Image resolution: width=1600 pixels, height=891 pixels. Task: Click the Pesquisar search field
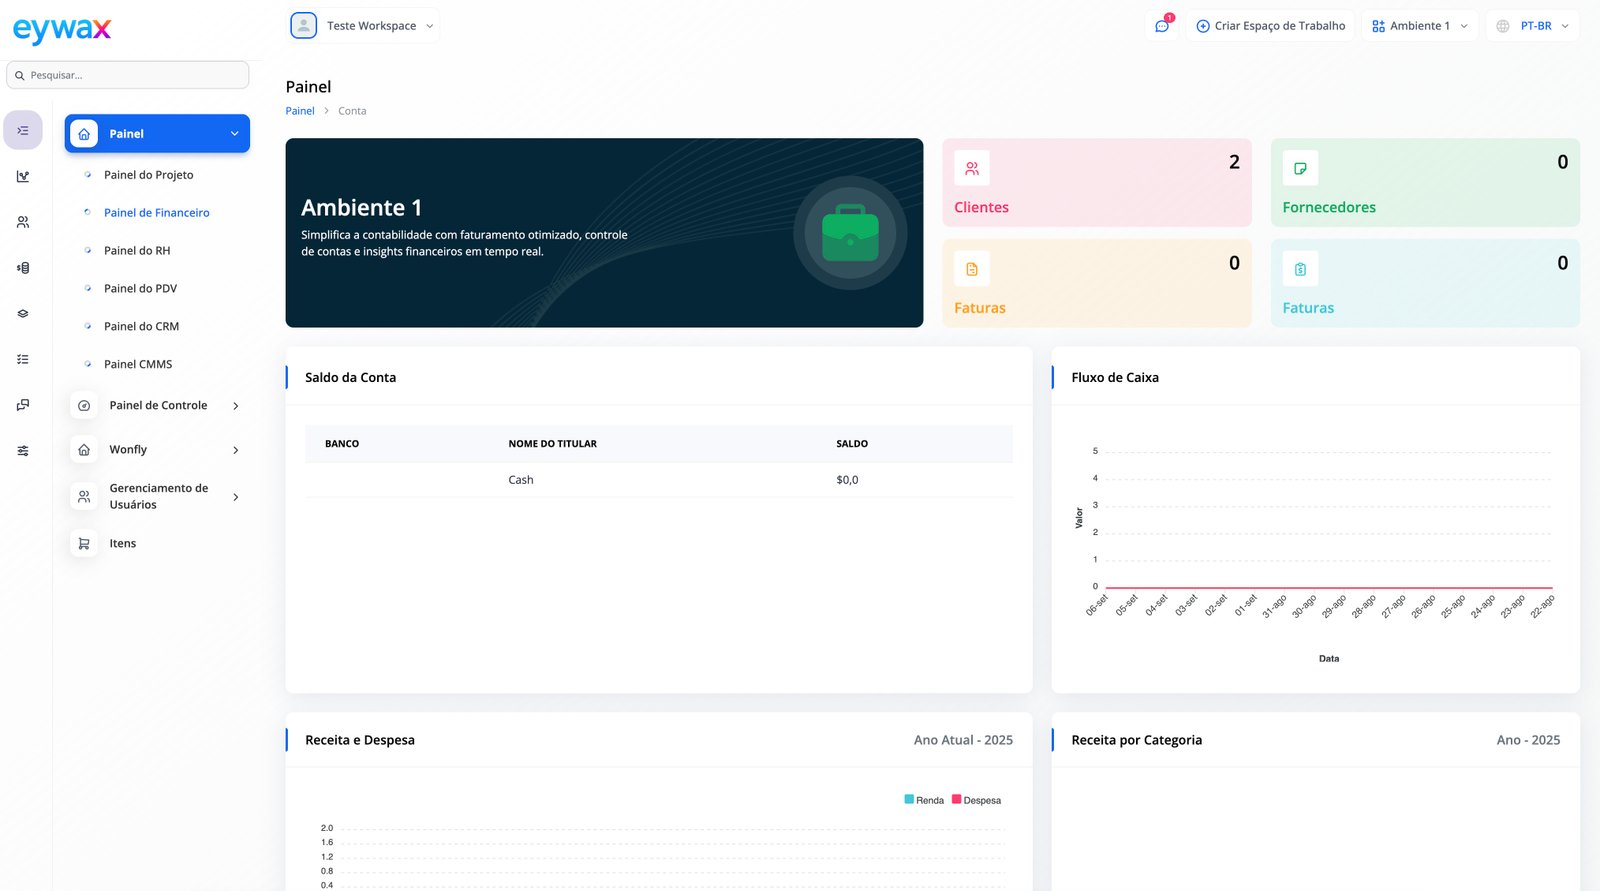point(128,75)
